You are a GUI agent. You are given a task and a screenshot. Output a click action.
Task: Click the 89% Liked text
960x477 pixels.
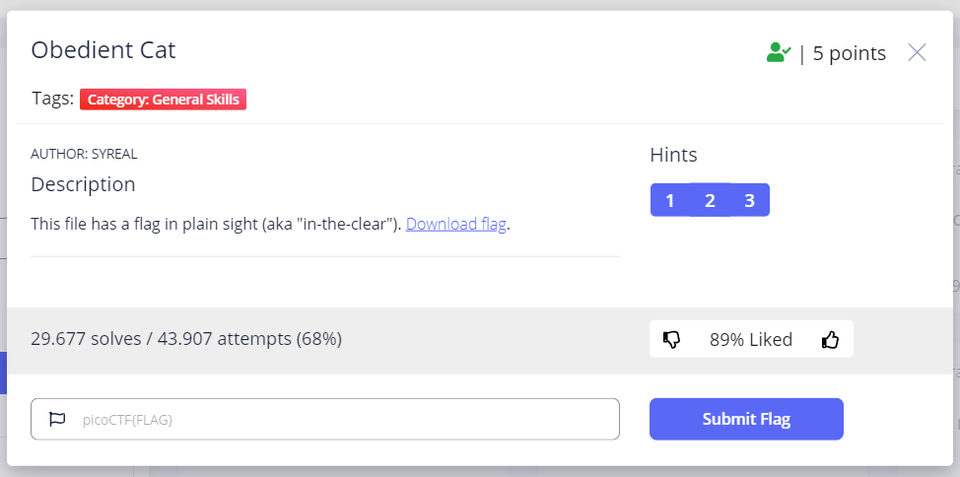(x=751, y=339)
